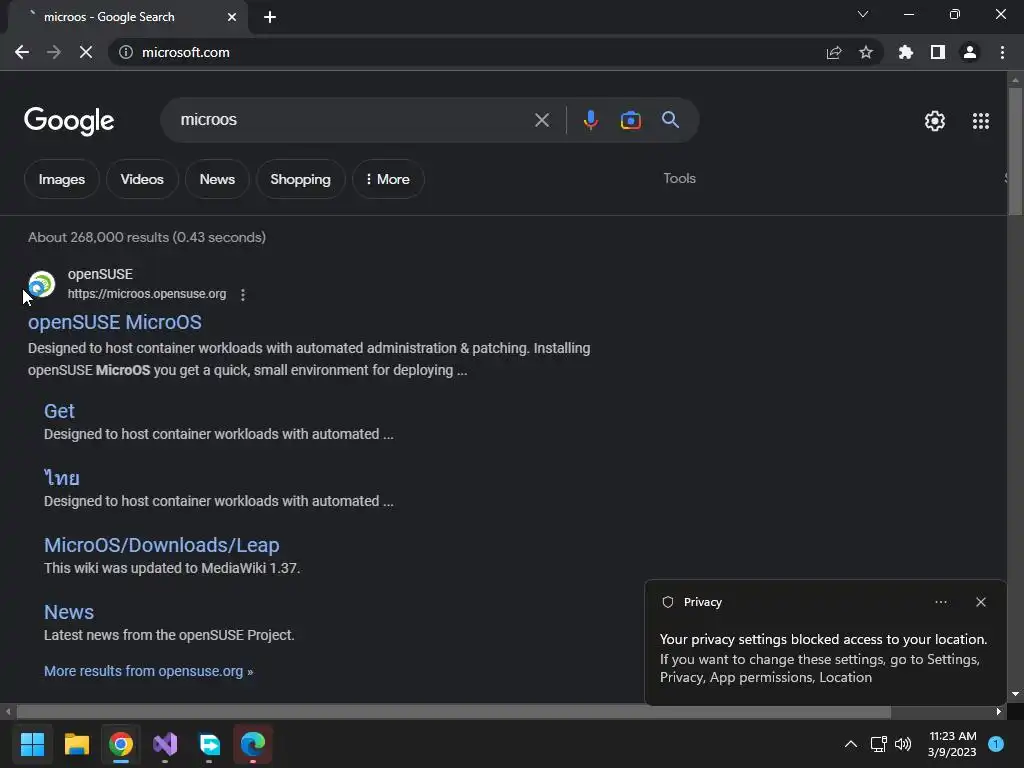Viewport: 1024px width, 768px height.
Task: Open the ไทย sitelink
Action: pyautogui.click(x=61, y=477)
